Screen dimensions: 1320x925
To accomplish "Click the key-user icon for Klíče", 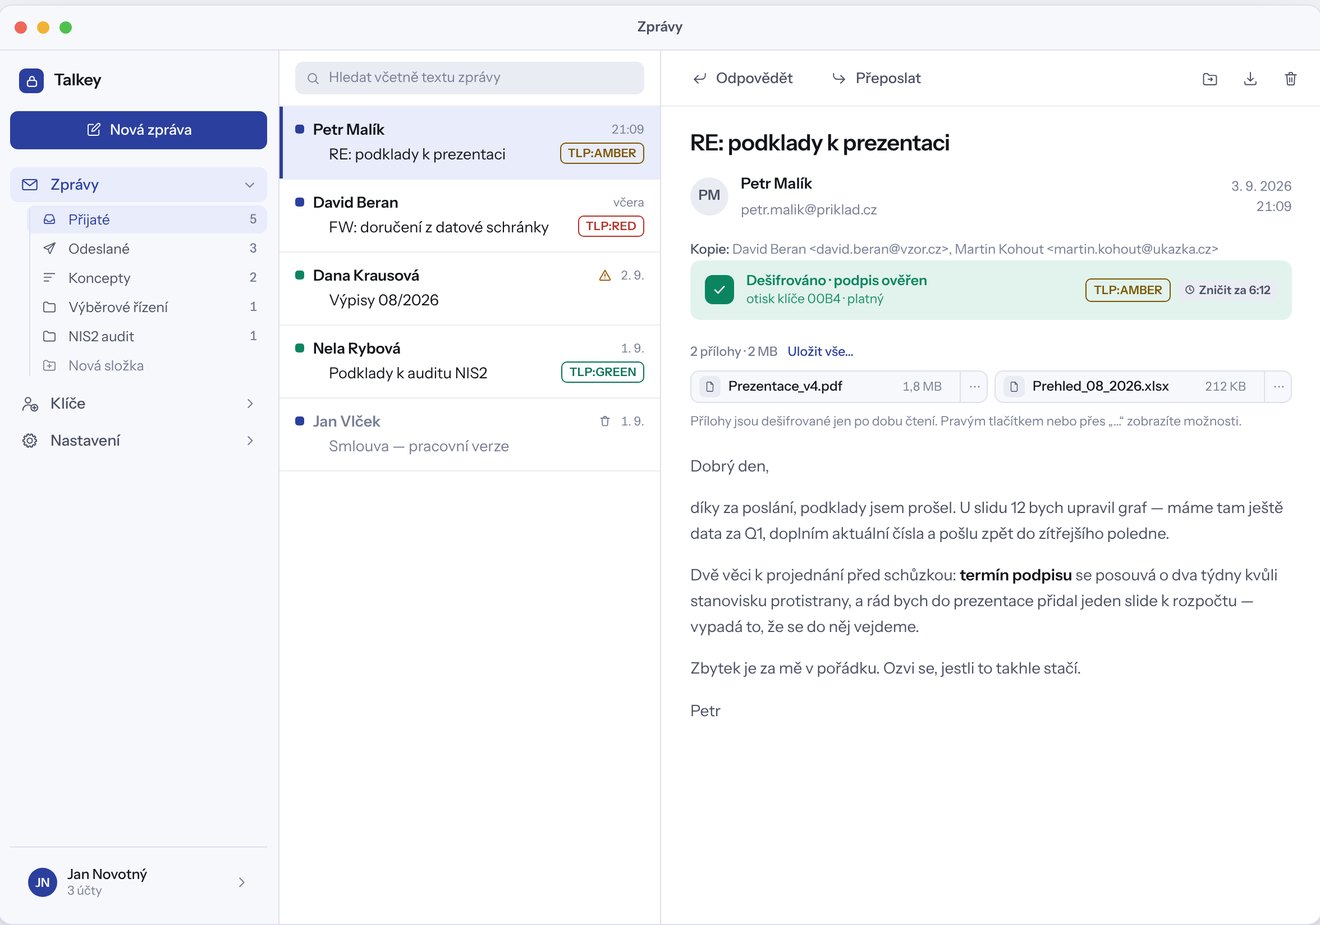I will [30, 404].
